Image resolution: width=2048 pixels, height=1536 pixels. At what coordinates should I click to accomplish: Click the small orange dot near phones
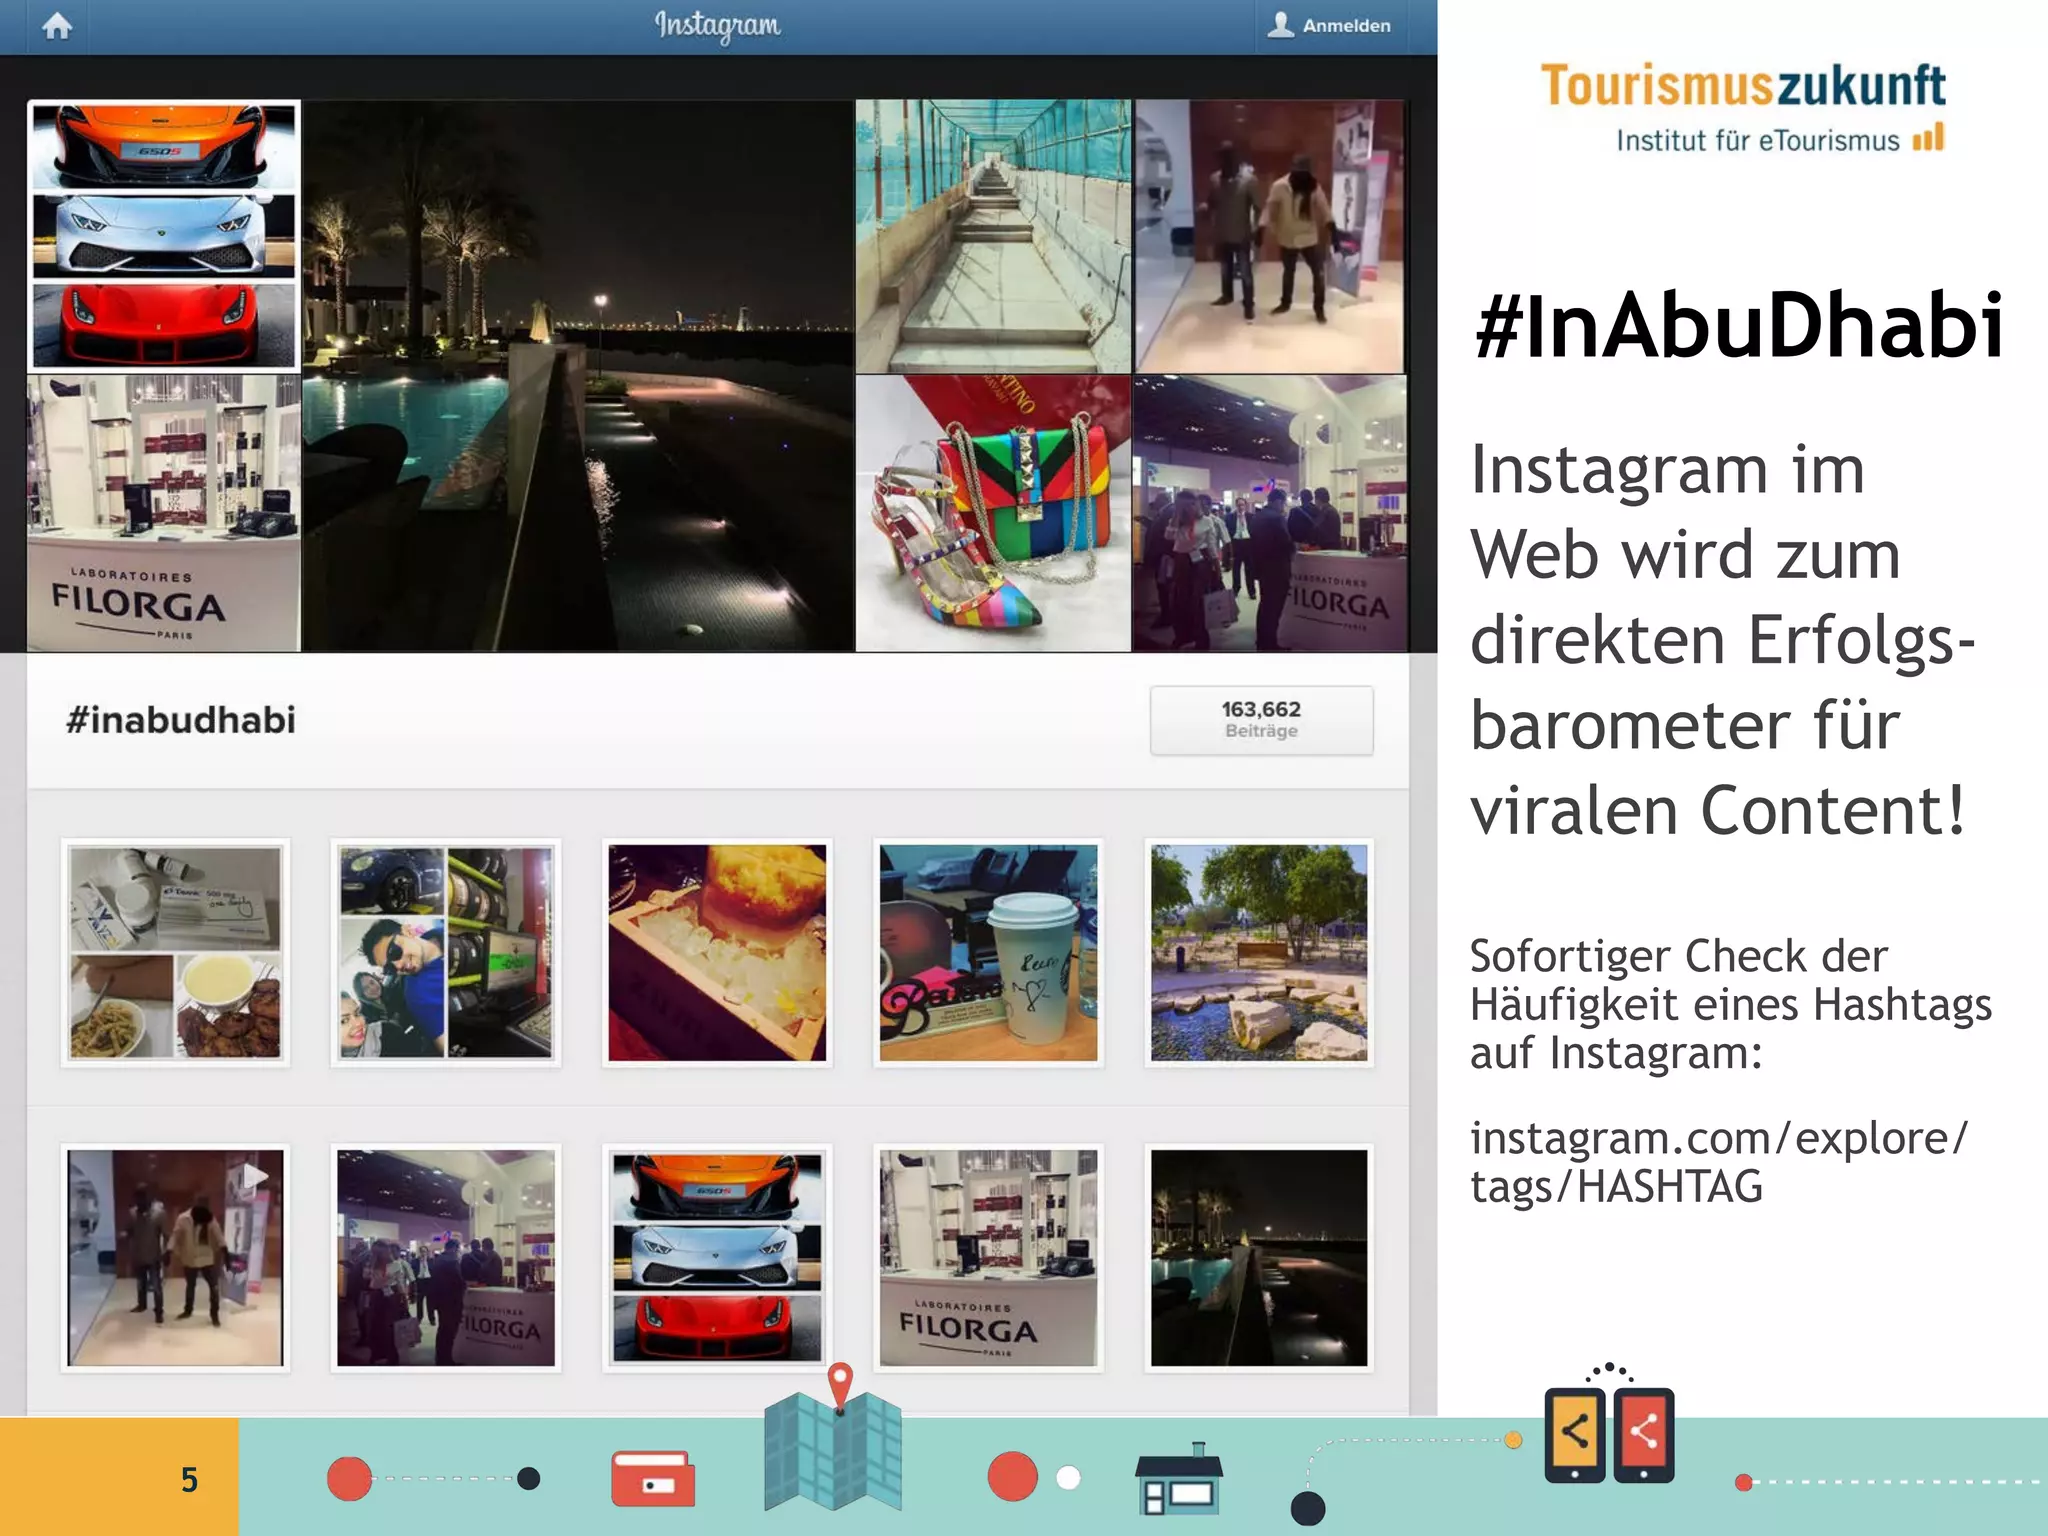point(1513,1440)
